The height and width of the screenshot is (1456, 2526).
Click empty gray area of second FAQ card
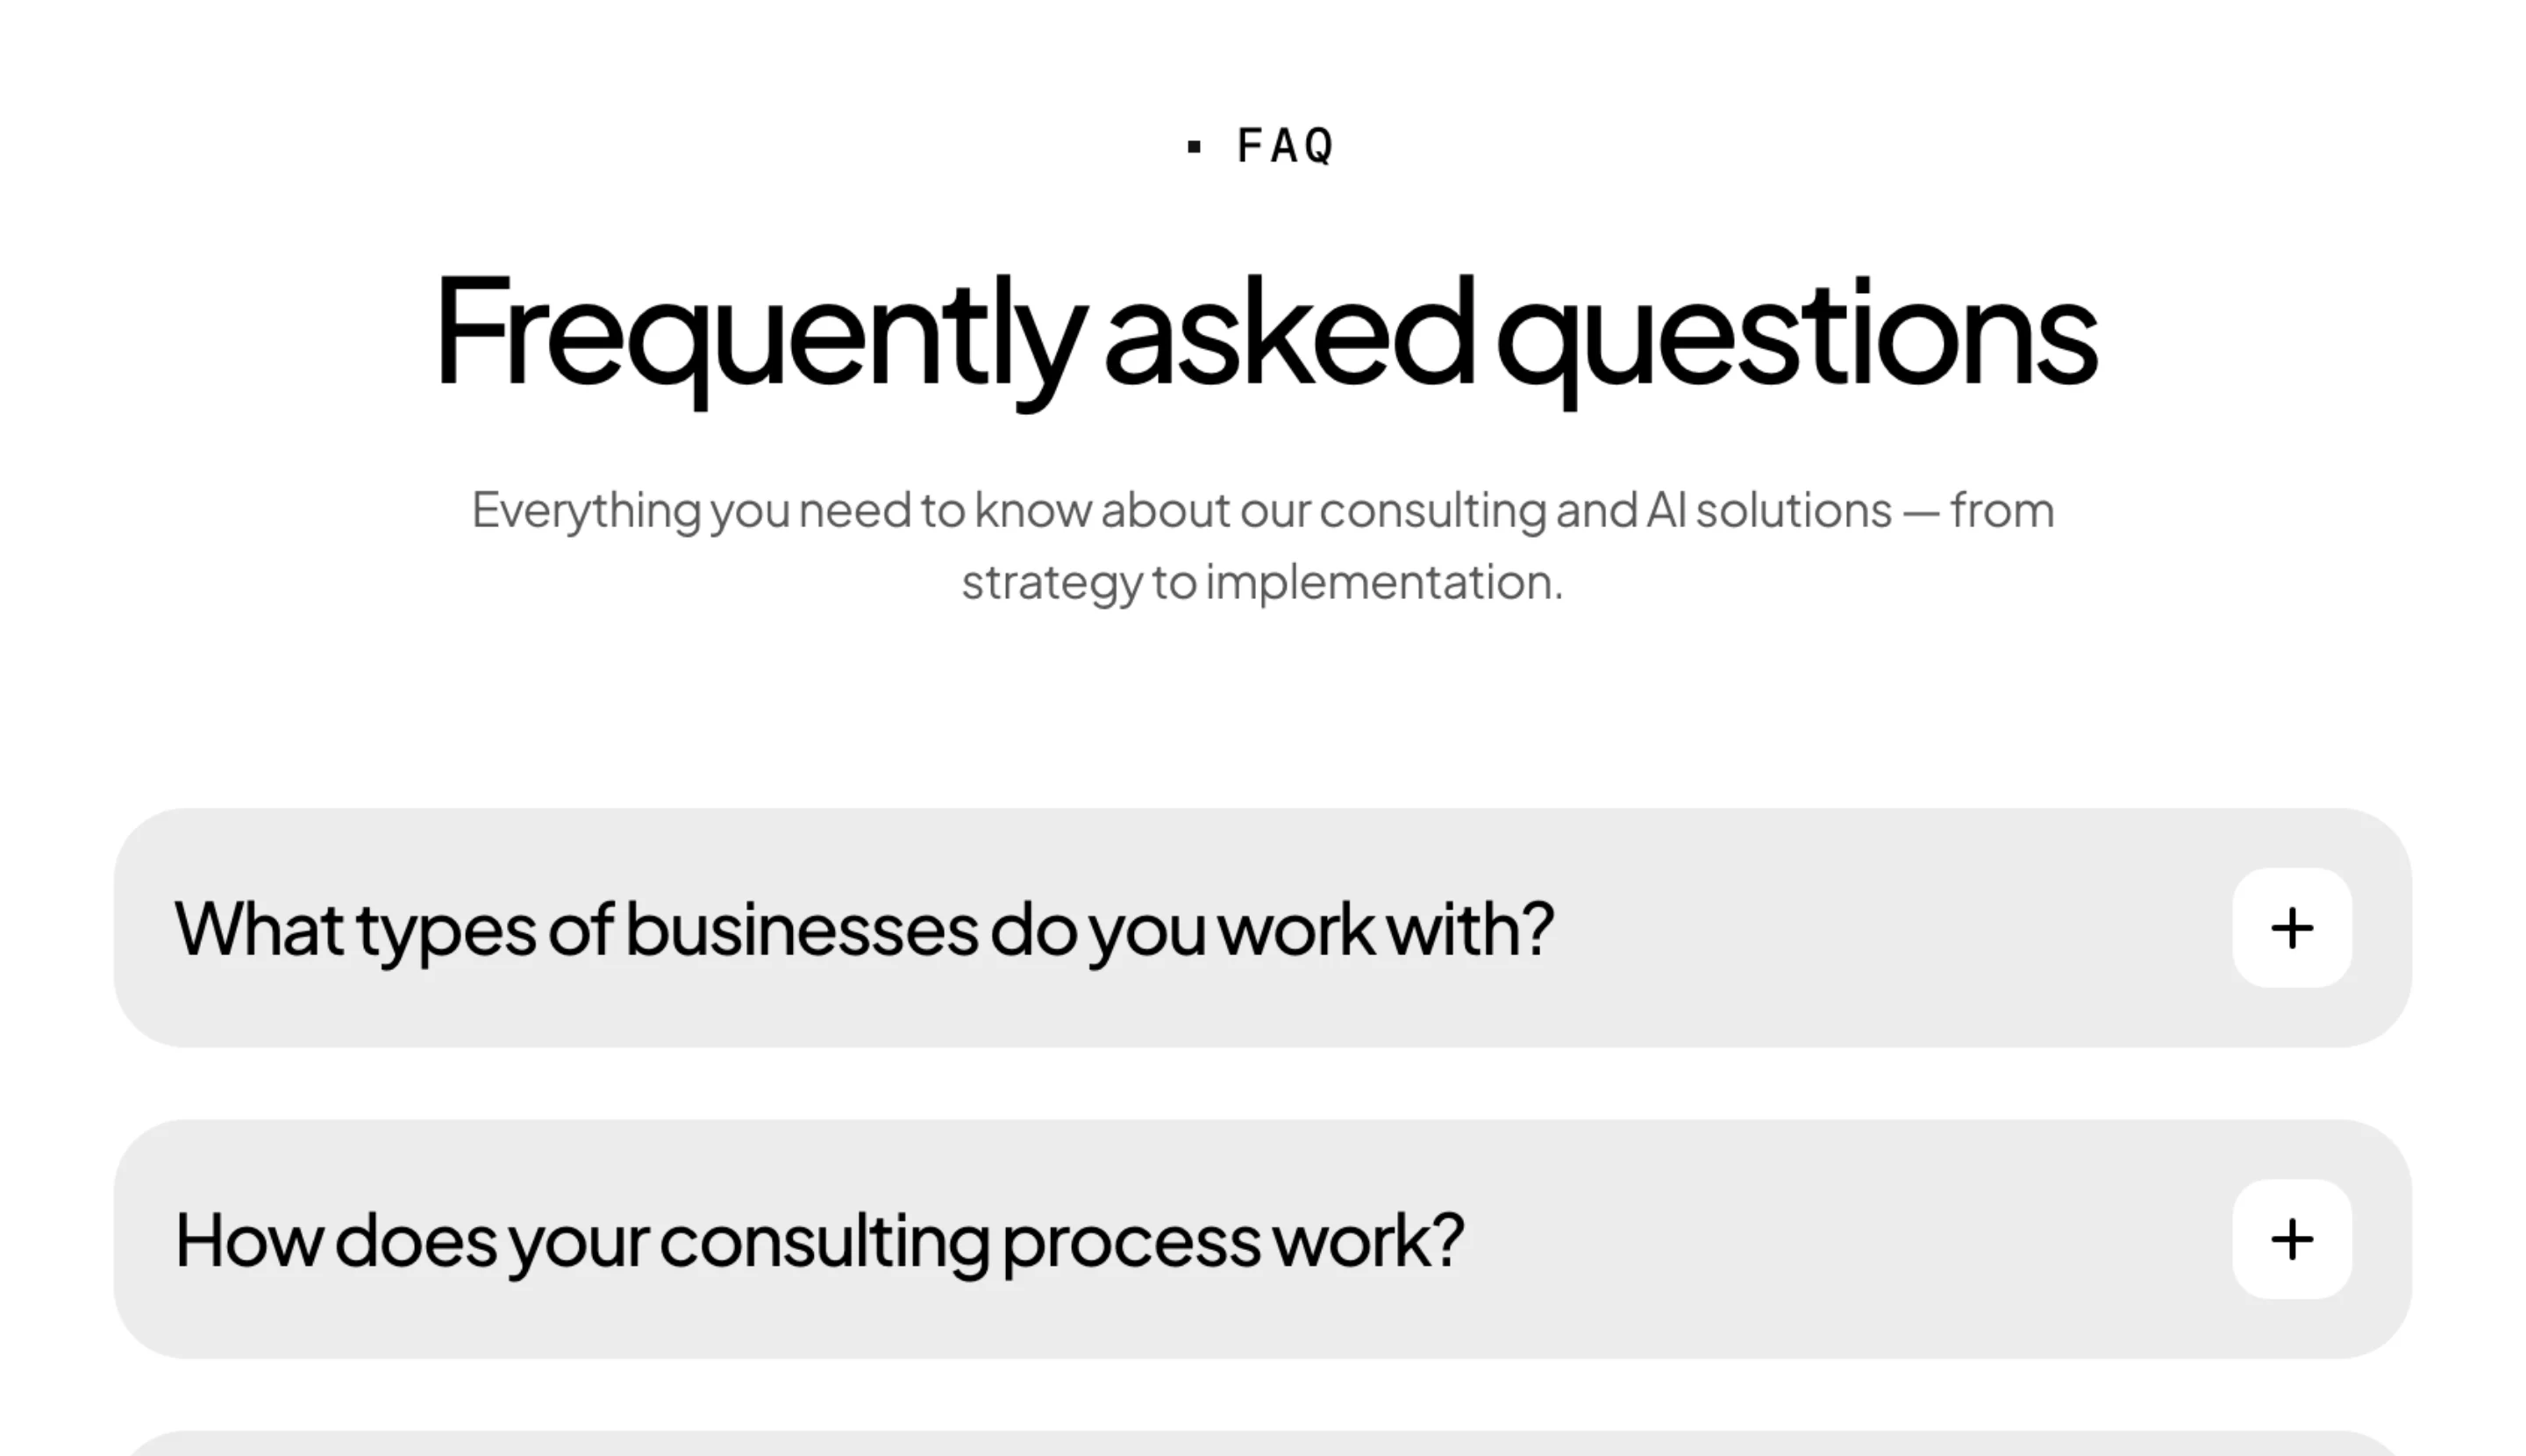tap(1850, 1239)
